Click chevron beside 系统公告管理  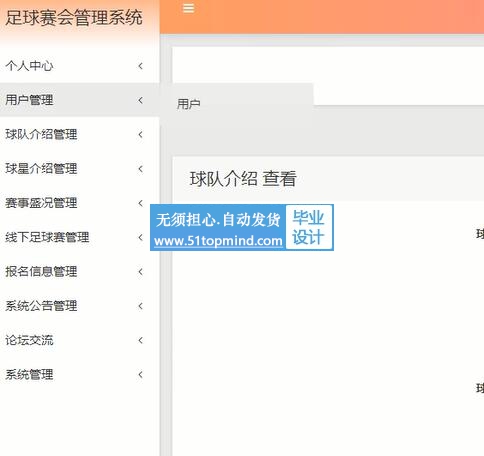coord(141,306)
